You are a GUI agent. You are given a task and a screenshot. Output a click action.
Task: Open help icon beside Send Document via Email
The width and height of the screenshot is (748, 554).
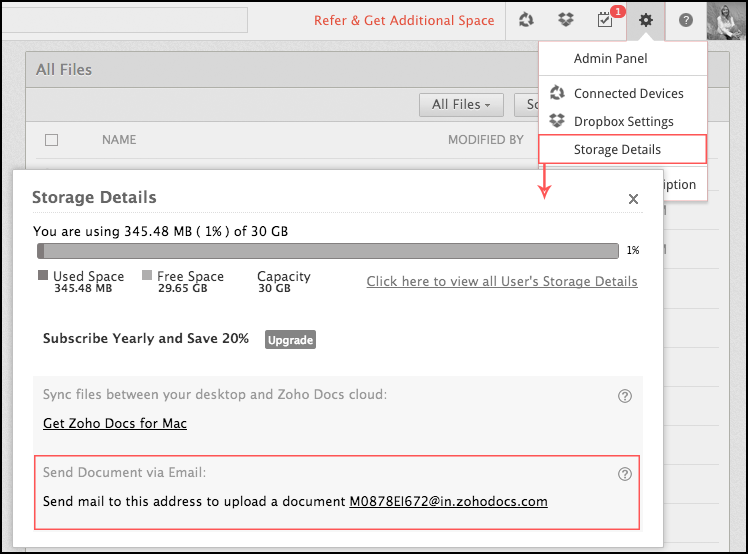click(625, 474)
